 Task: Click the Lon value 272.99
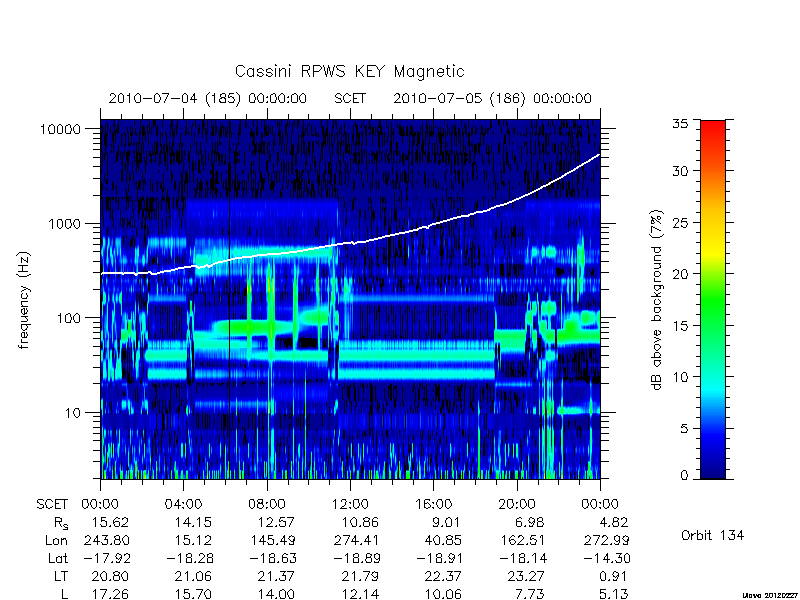[606, 540]
